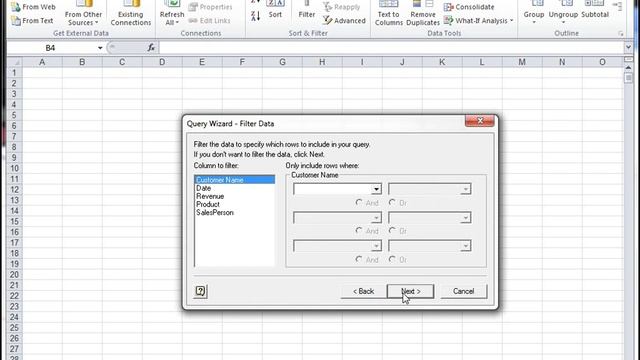
Task: Cancel the Query Wizard
Action: click(464, 291)
